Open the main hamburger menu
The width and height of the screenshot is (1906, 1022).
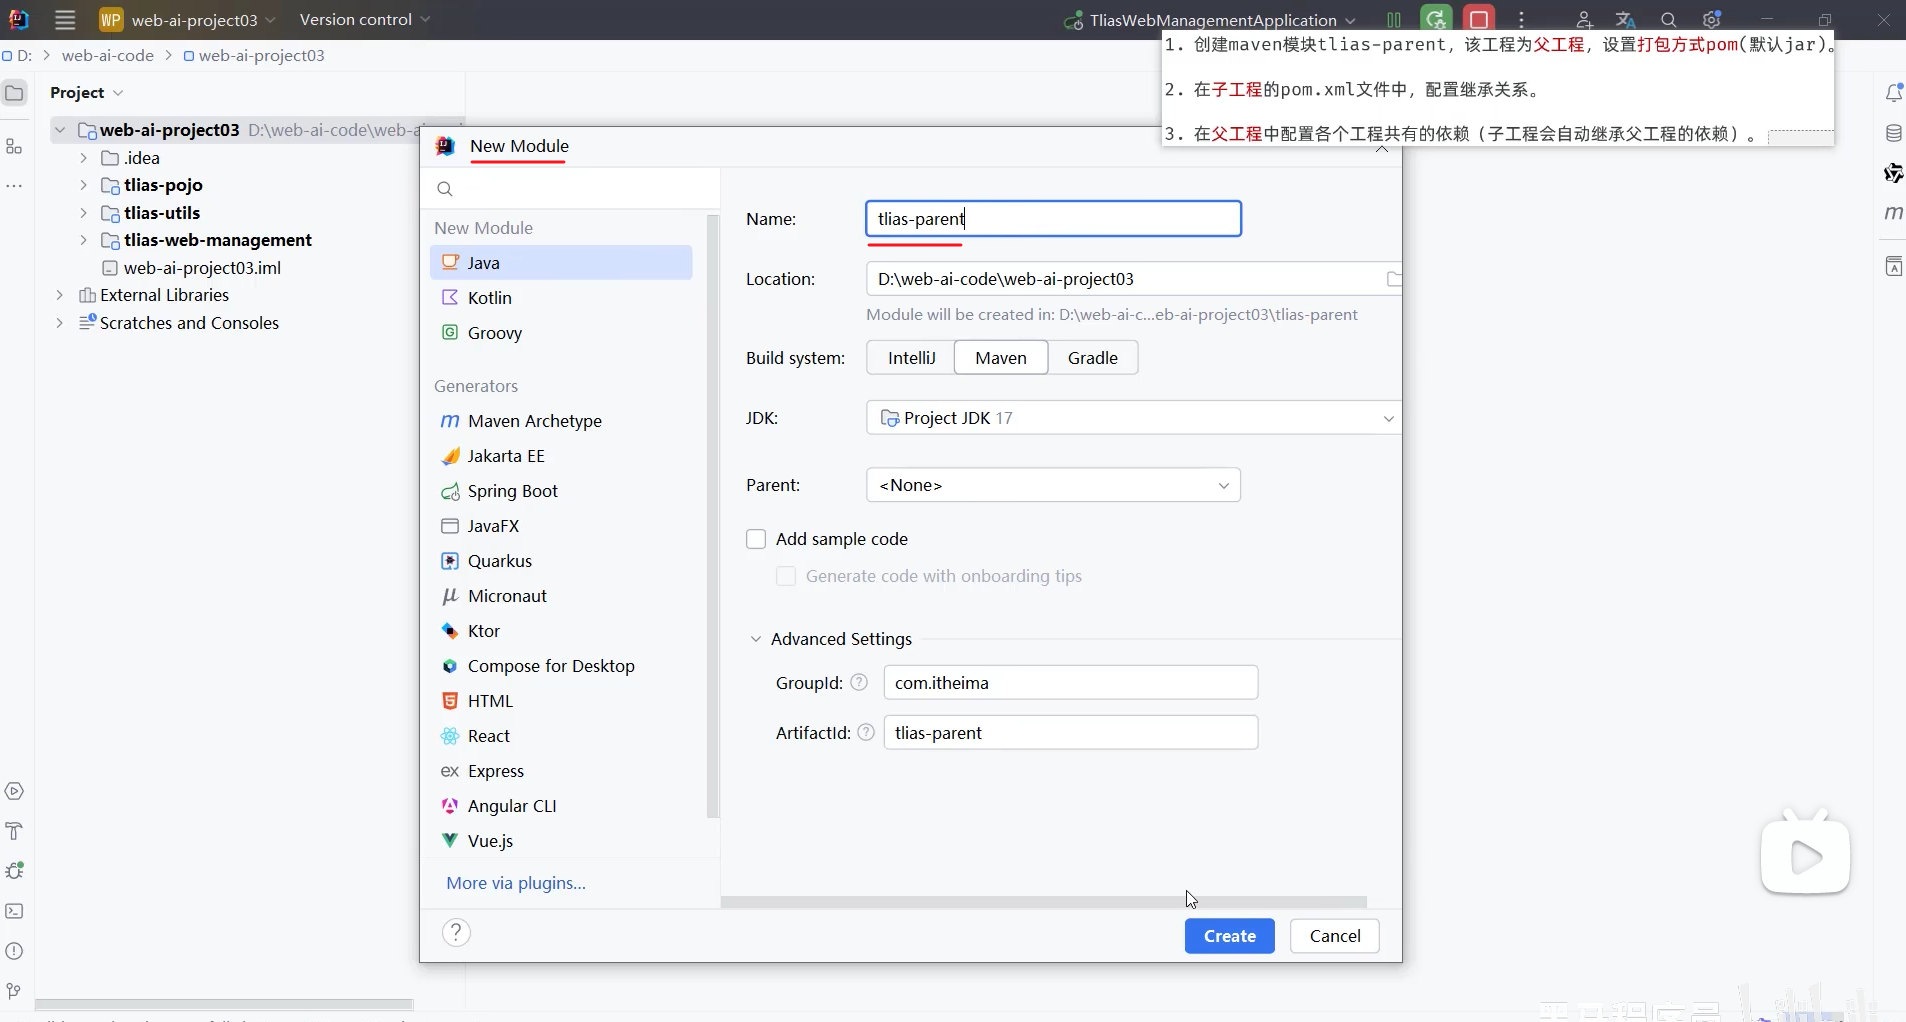(x=65, y=20)
